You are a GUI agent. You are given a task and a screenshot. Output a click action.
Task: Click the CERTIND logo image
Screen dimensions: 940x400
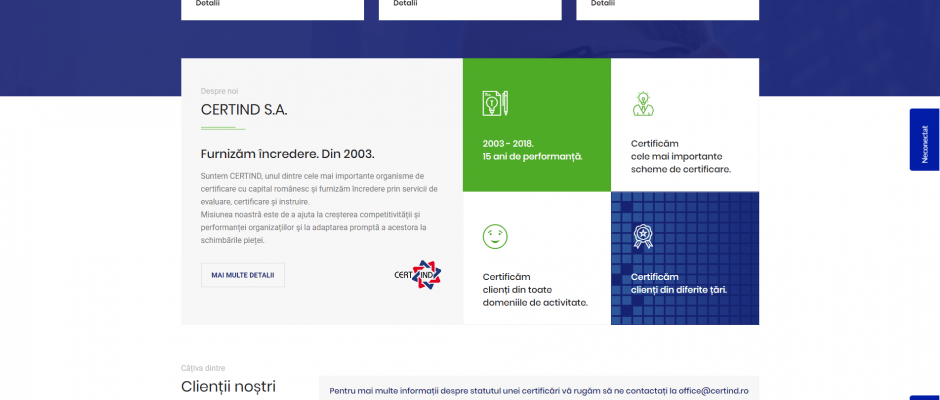[x=418, y=275]
